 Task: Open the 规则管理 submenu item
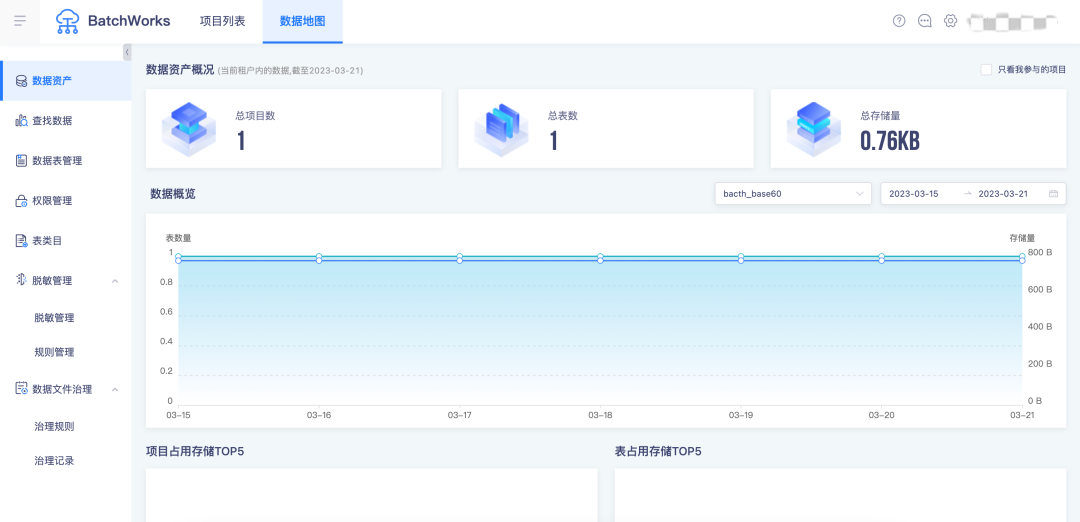54,352
